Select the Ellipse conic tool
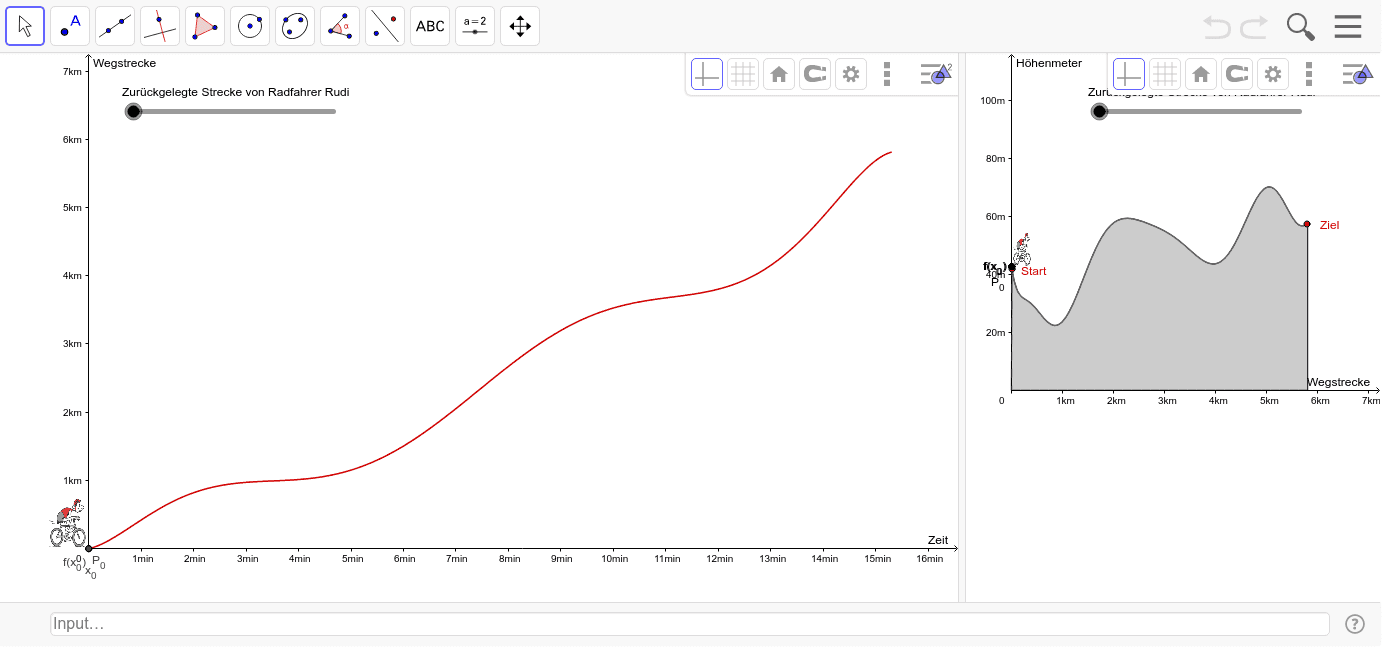 point(295,26)
